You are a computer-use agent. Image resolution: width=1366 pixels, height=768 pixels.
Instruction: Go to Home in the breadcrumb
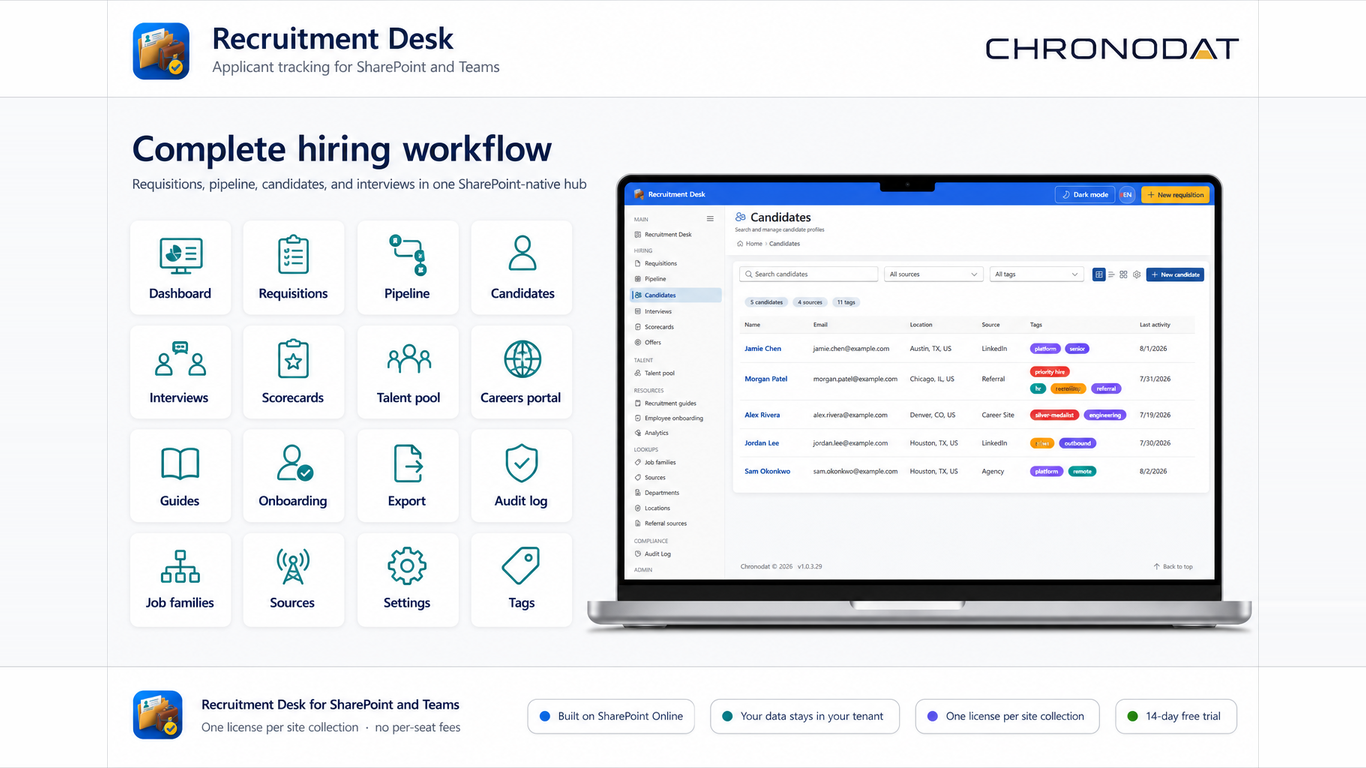[x=751, y=244]
